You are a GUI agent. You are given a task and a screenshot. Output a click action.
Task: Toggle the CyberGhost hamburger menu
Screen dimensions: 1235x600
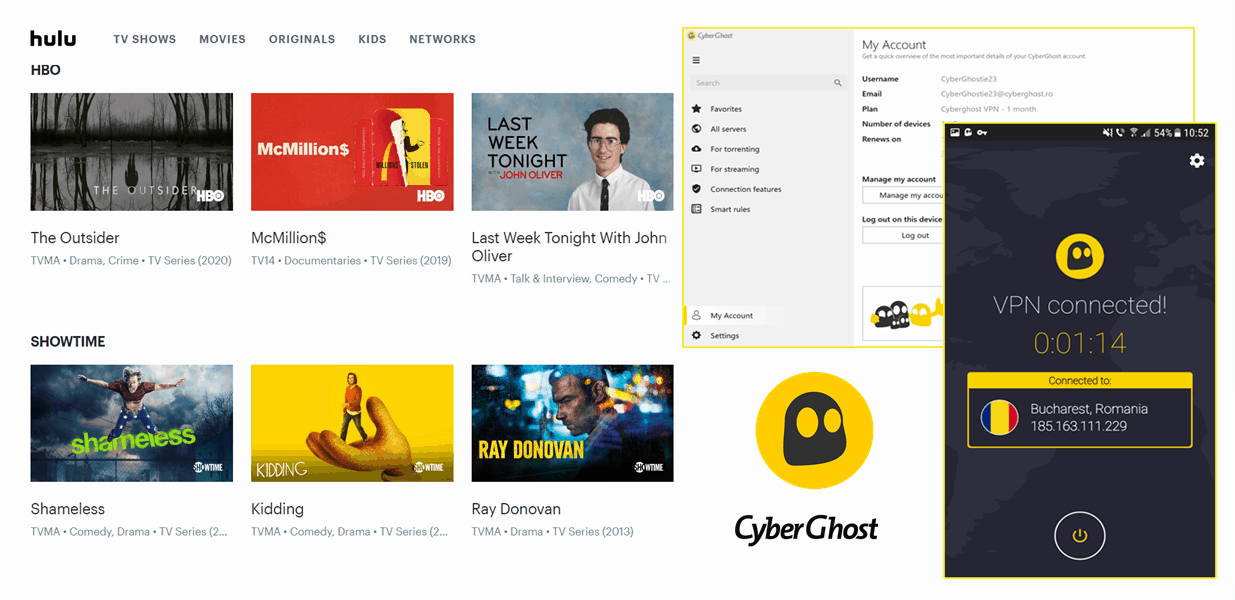tap(696, 60)
